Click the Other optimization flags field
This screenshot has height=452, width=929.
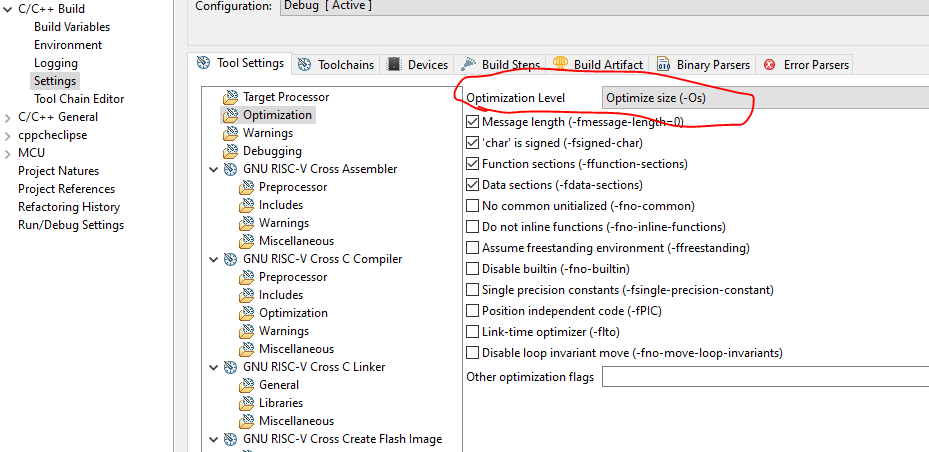click(764, 377)
